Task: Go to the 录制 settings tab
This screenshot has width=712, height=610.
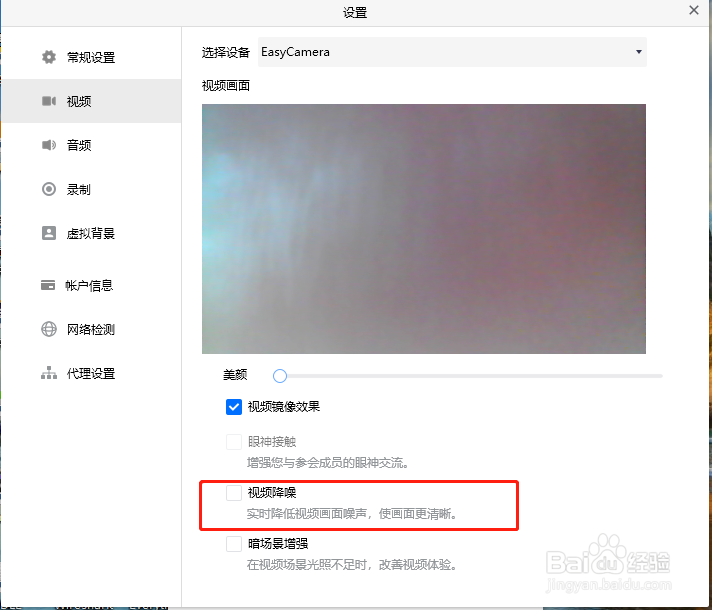Action: [91, 189]
